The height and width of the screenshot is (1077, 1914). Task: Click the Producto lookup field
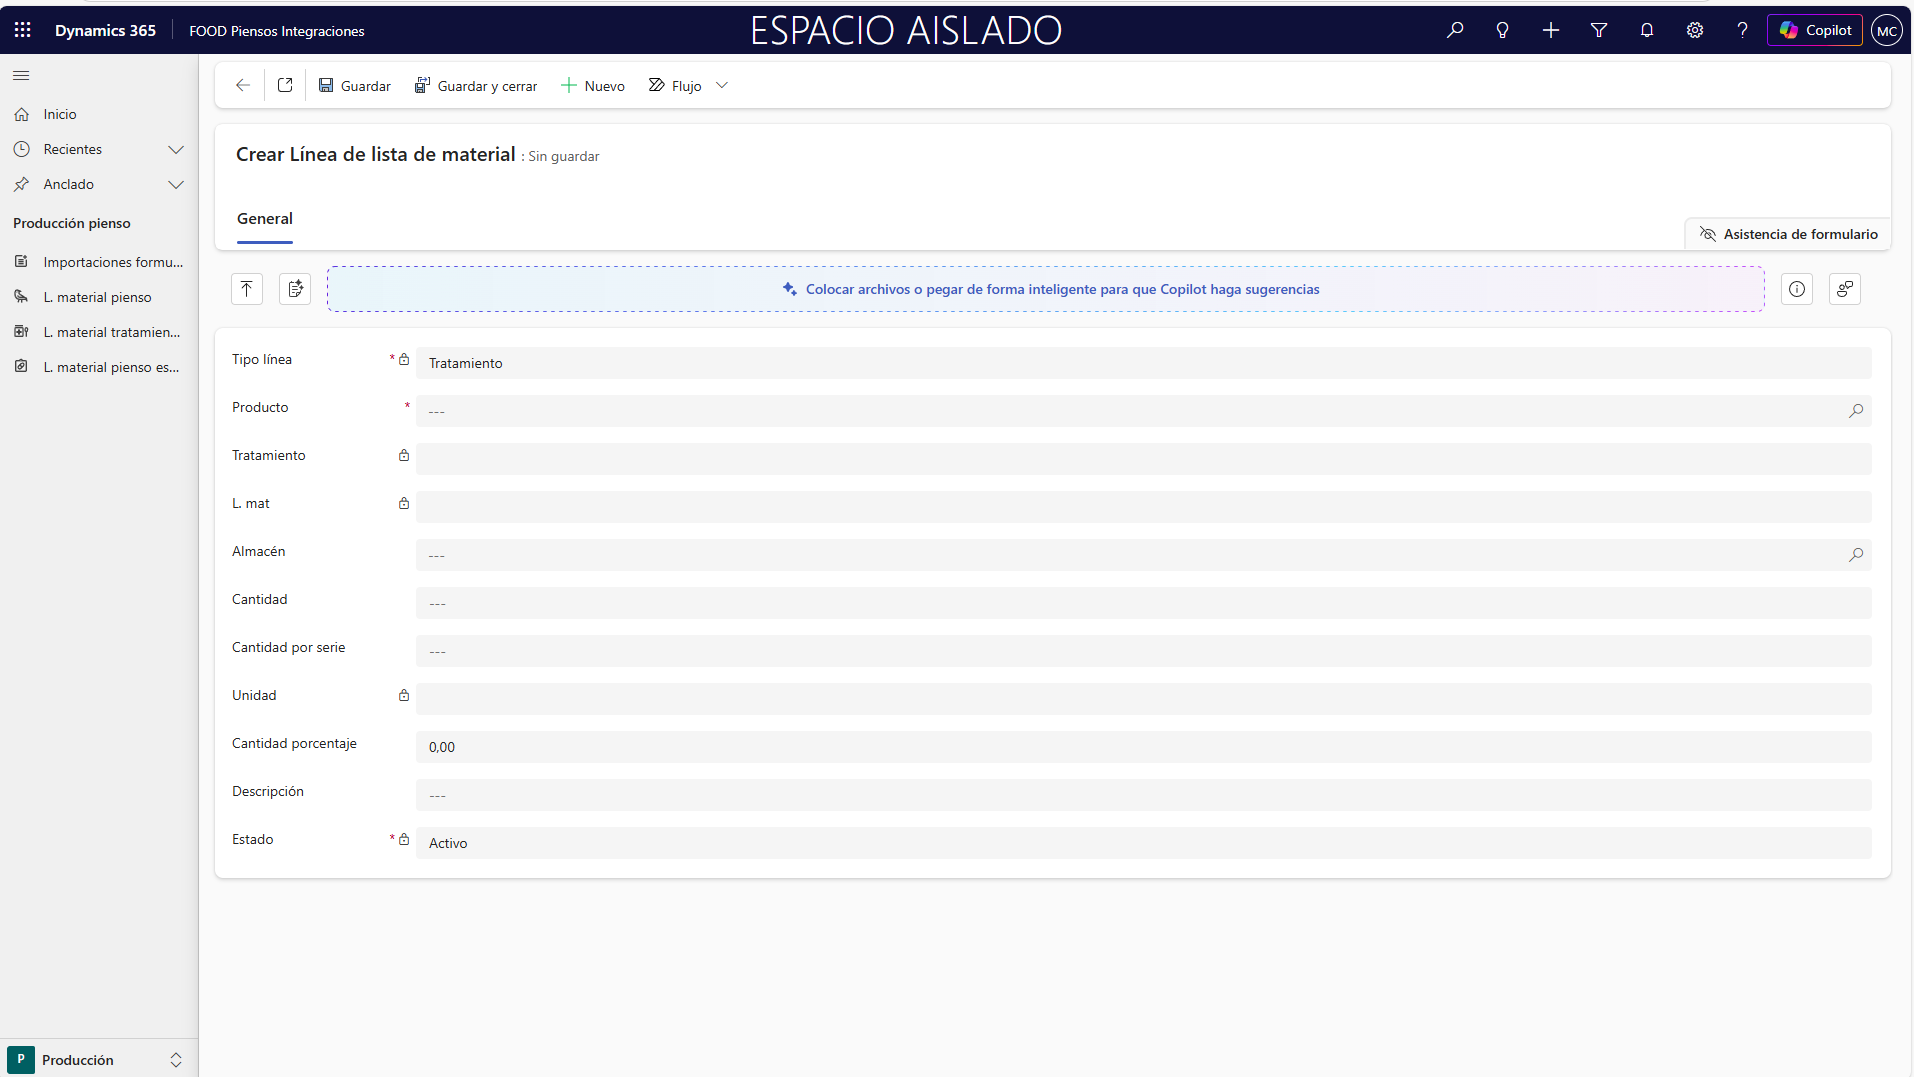tap(1130, 411)
